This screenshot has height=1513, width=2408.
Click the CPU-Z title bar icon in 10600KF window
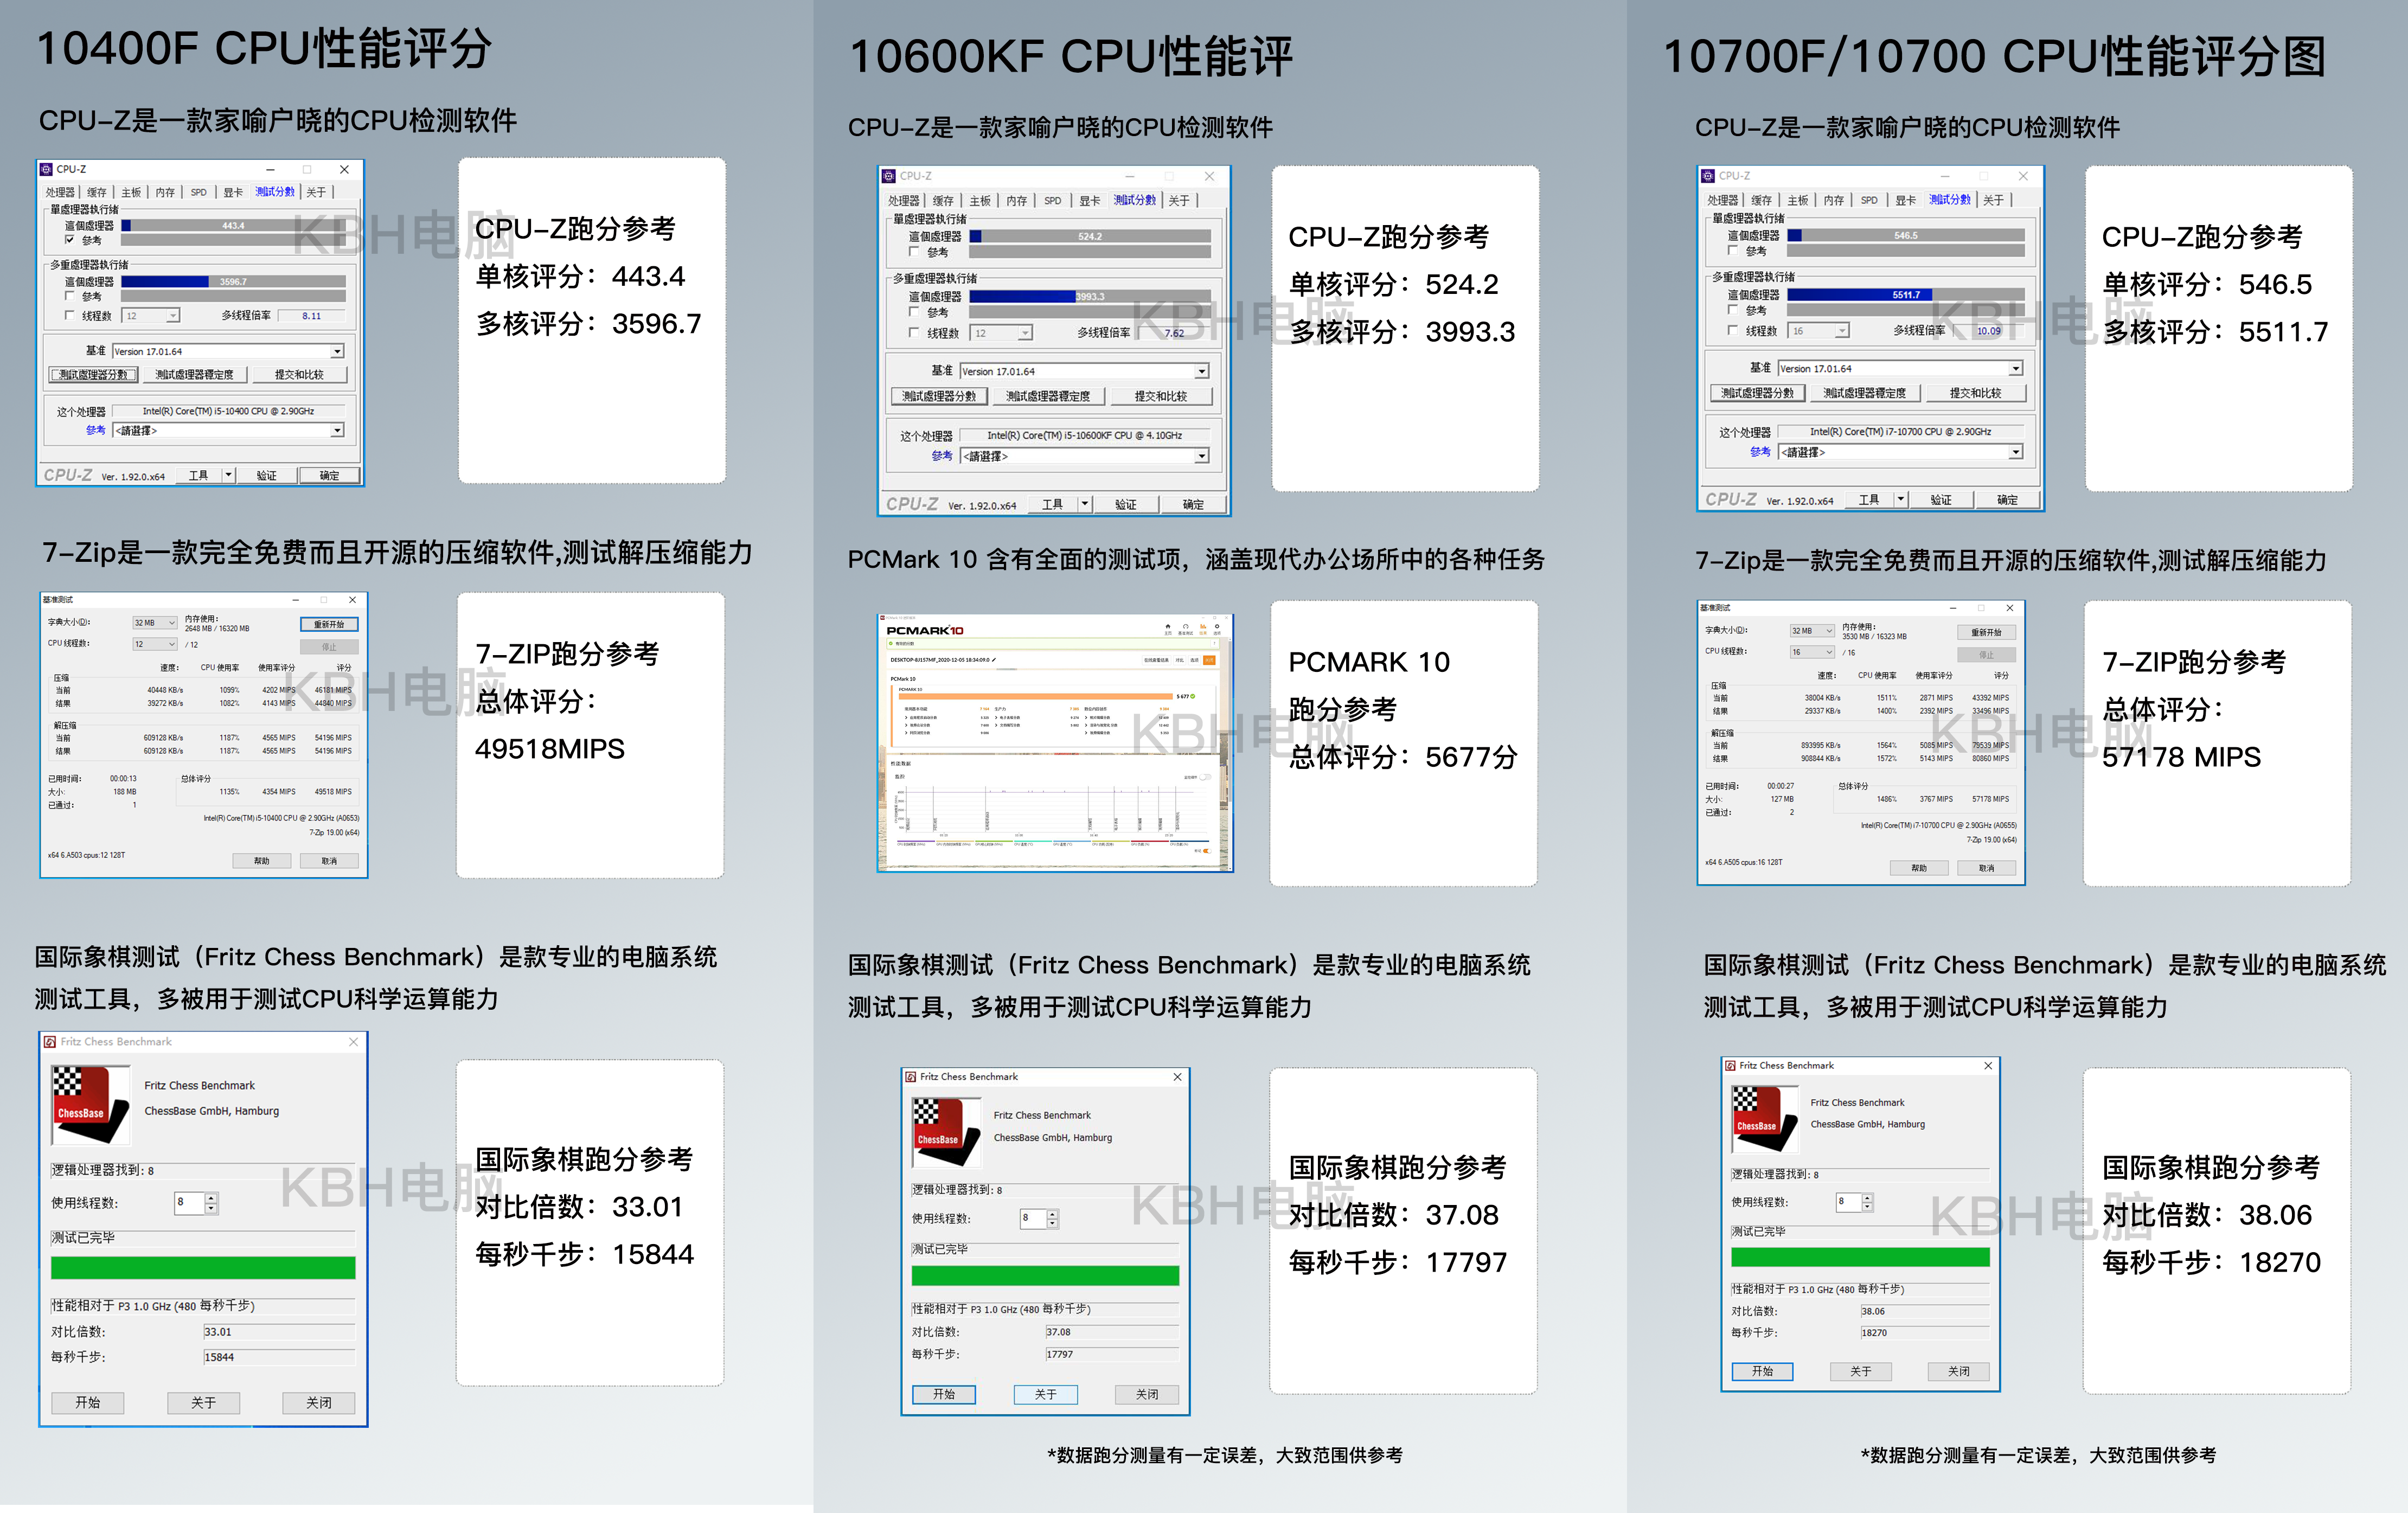tap(889, 176)
